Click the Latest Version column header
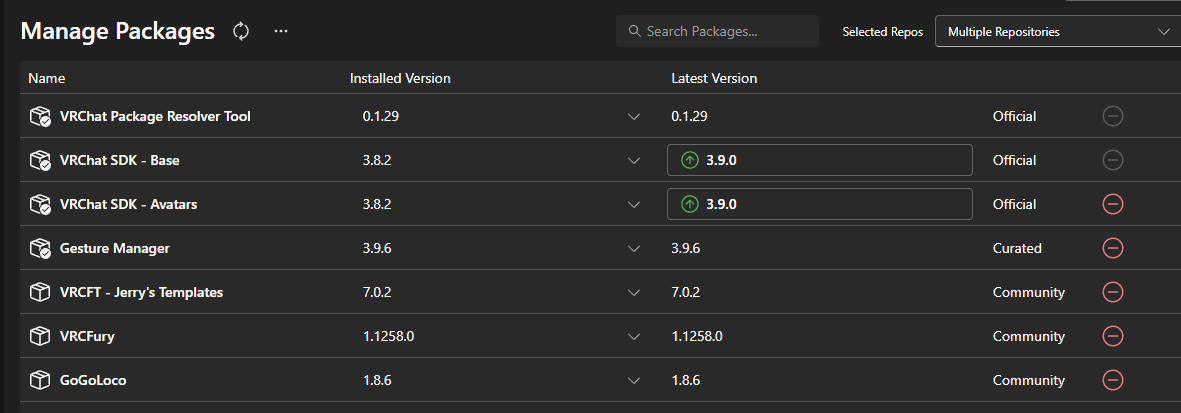The height and width of the screenshot is (413, 1181). 714,78
